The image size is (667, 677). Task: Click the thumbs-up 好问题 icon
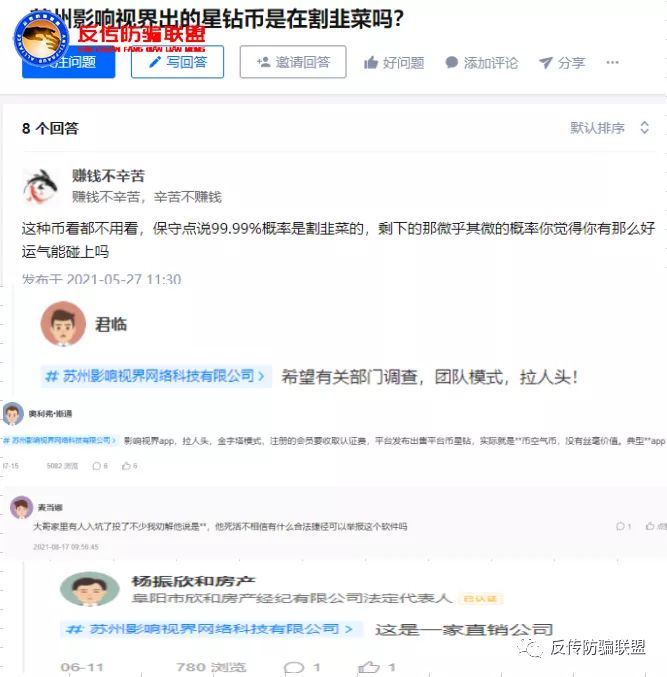pyautogui.click(x=371, y=63)
